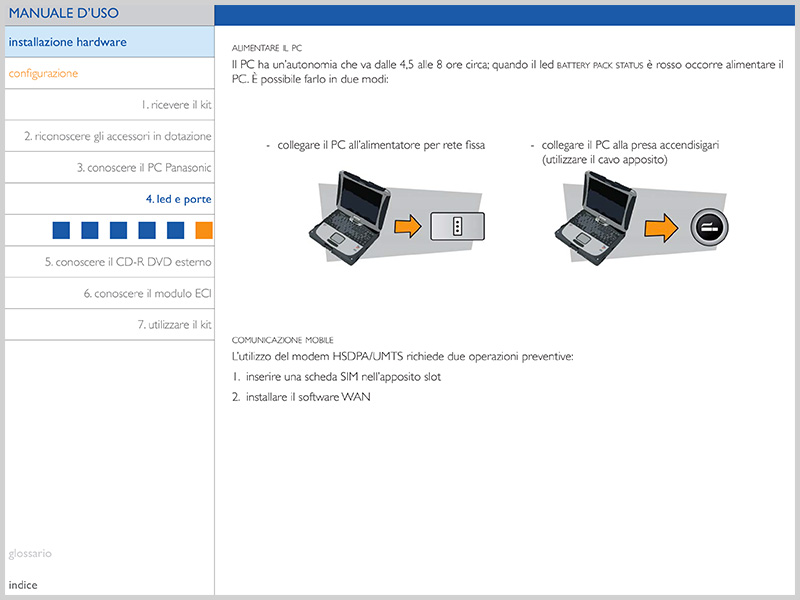This screenshot has height=600, width=800.
Task: Select 2. riconoscere gli accessori in dotazione
Action: [118, 136]
